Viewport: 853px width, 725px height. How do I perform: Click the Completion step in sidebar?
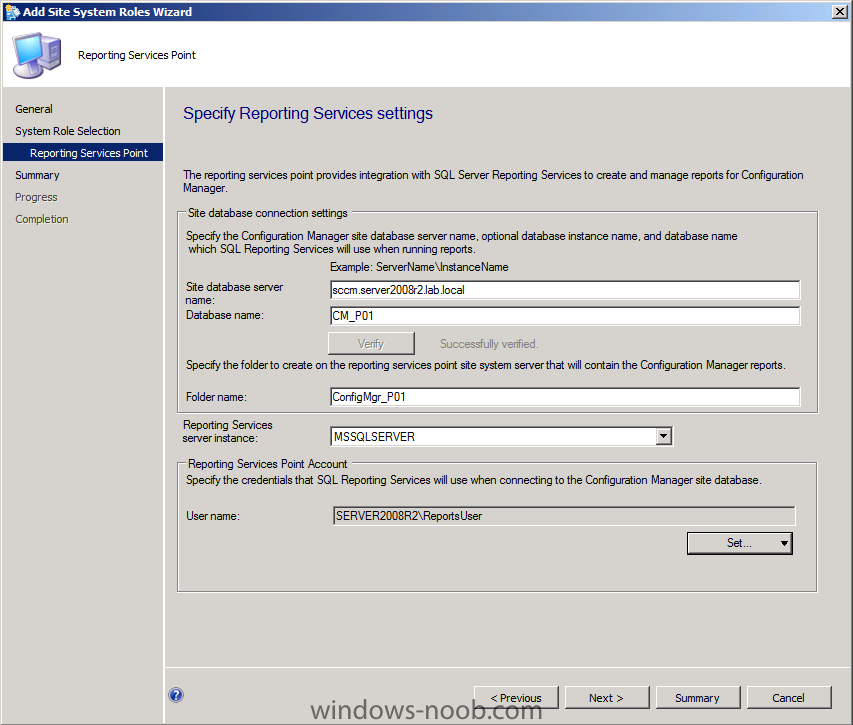point(42,219)
